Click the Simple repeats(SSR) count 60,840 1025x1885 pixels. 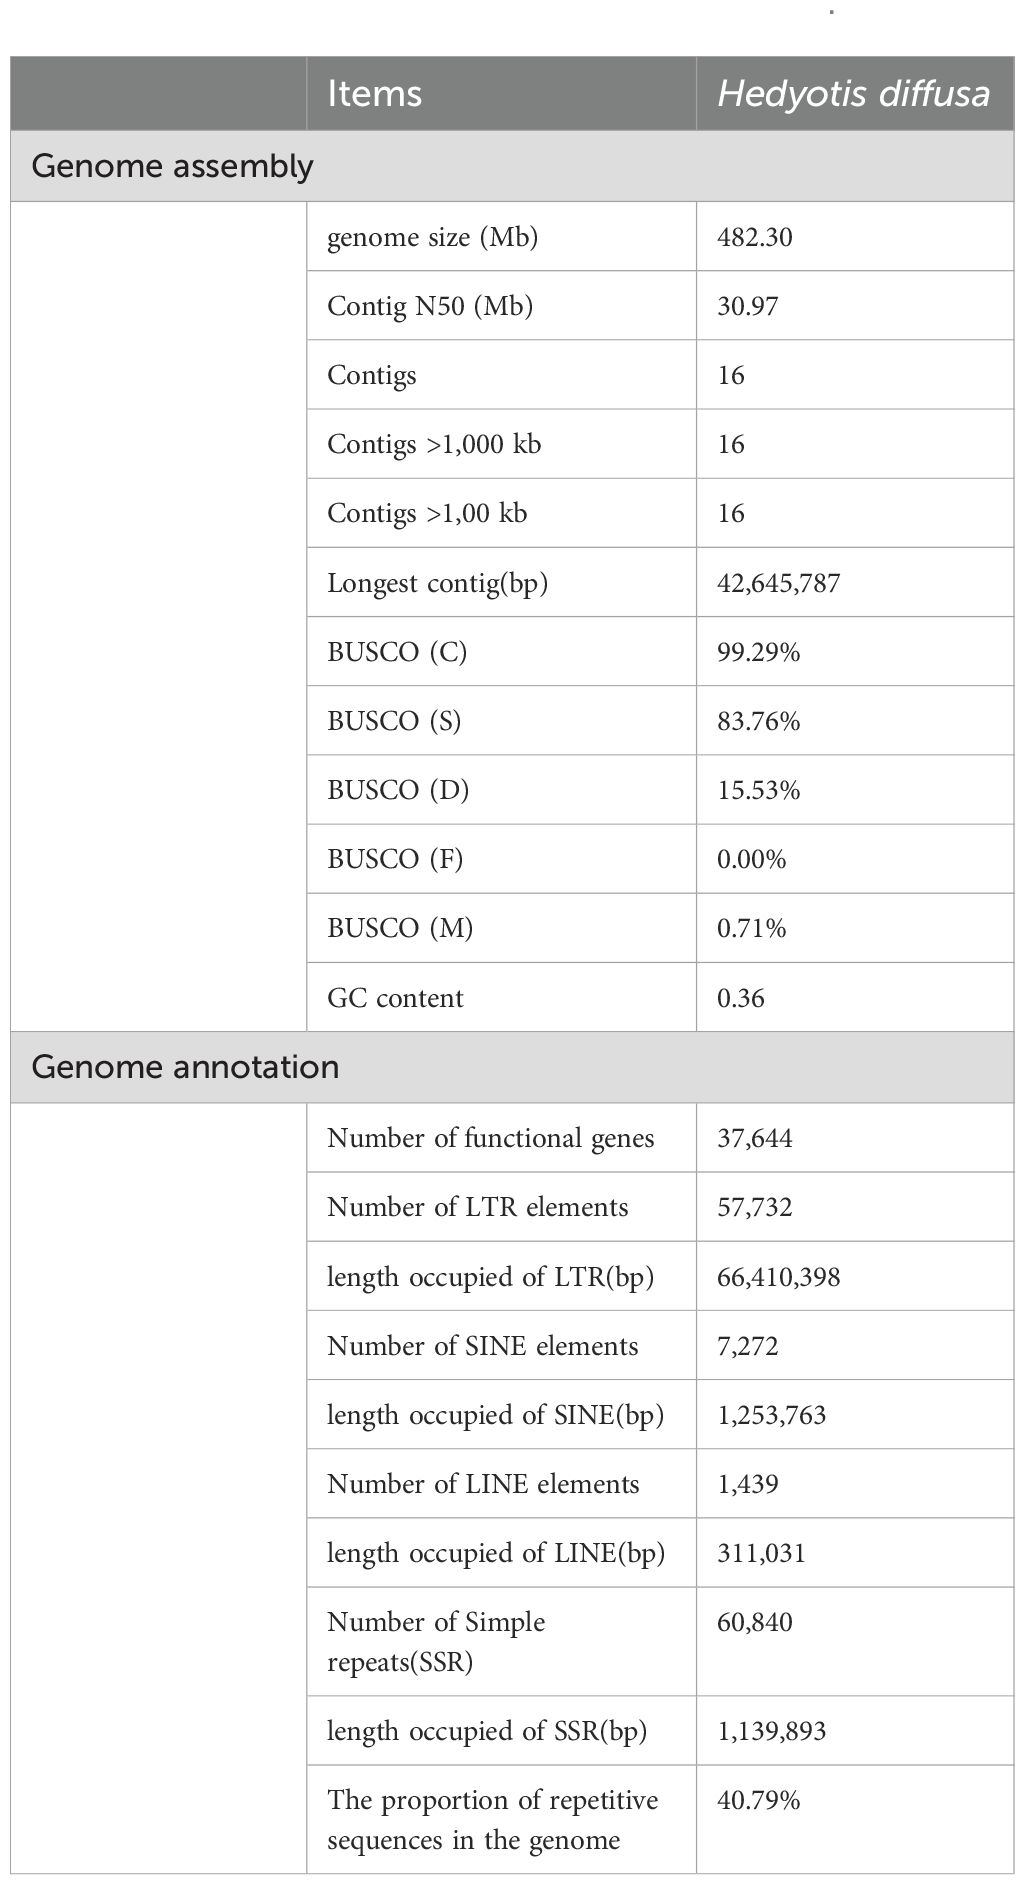755,1622
